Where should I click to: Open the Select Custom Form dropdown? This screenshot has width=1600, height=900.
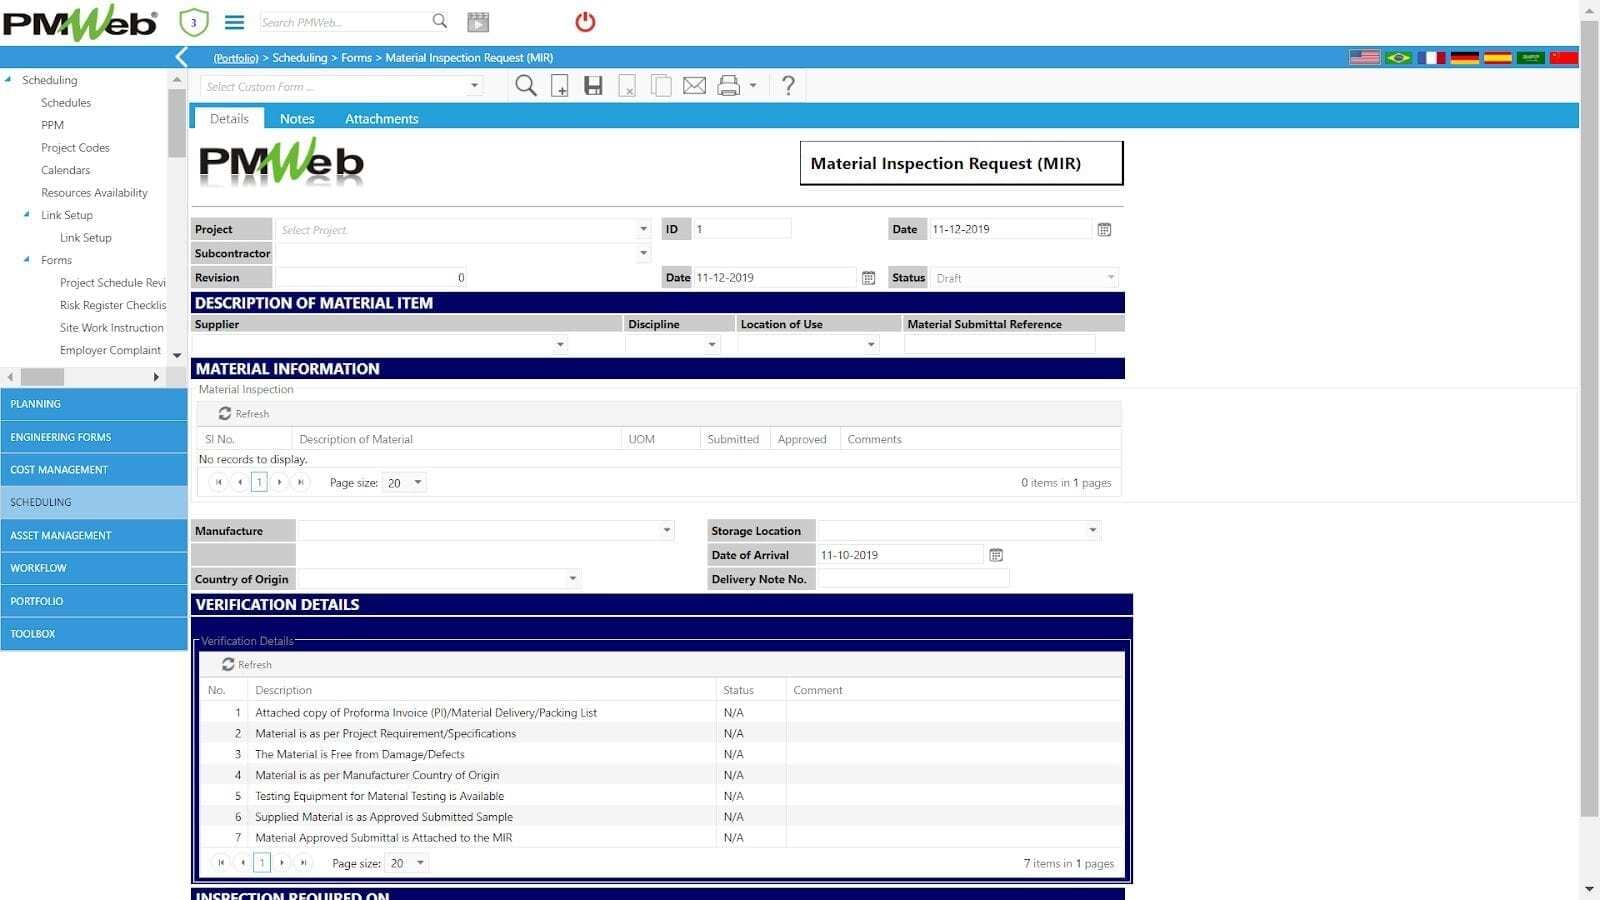(x=474, y=87)
